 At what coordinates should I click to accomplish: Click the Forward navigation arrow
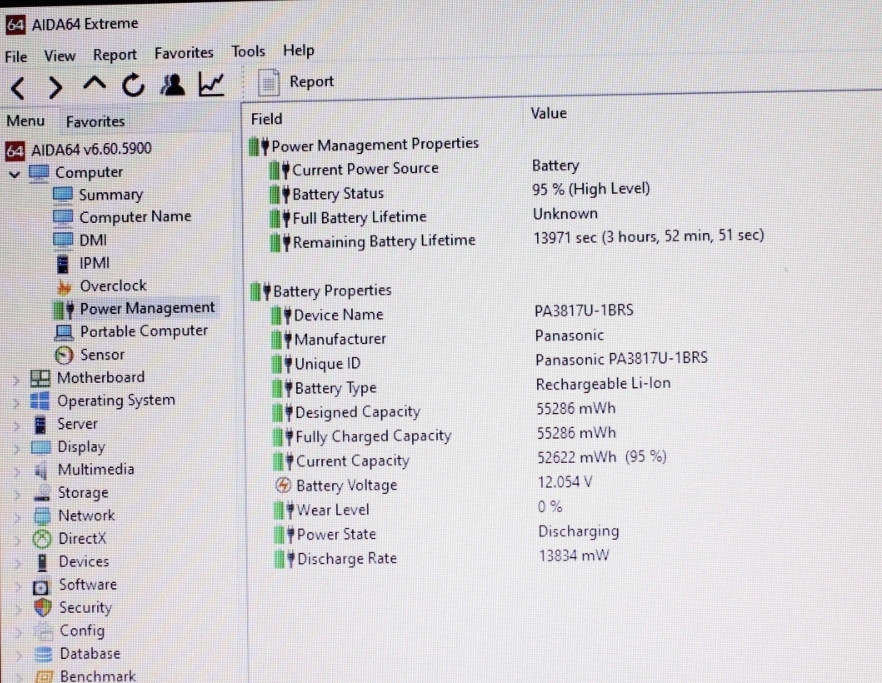point(55,87)
